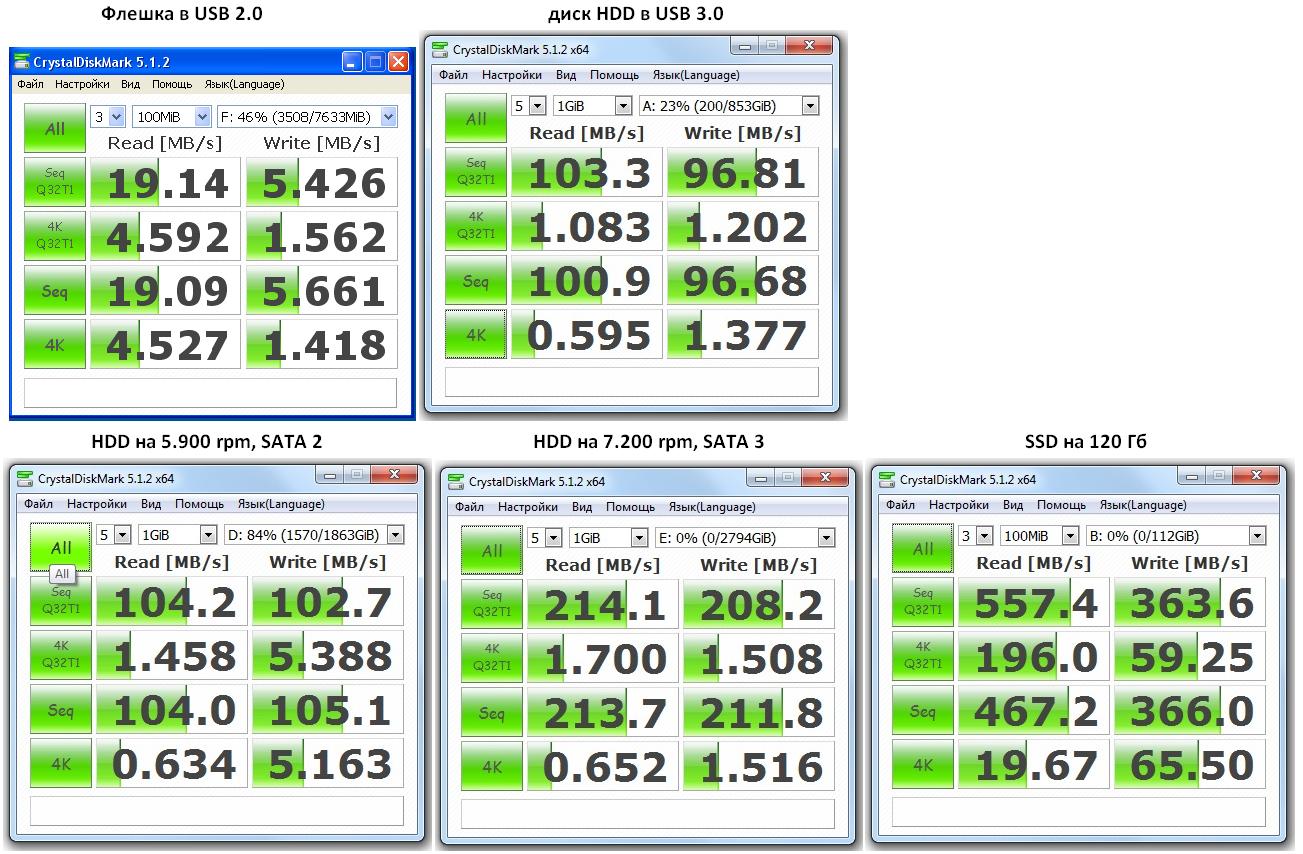Screen dimensions: 1303x854
Task: Start Seq Q32T1 test in the USB 2.0 window
Action: tap(55, 182)
